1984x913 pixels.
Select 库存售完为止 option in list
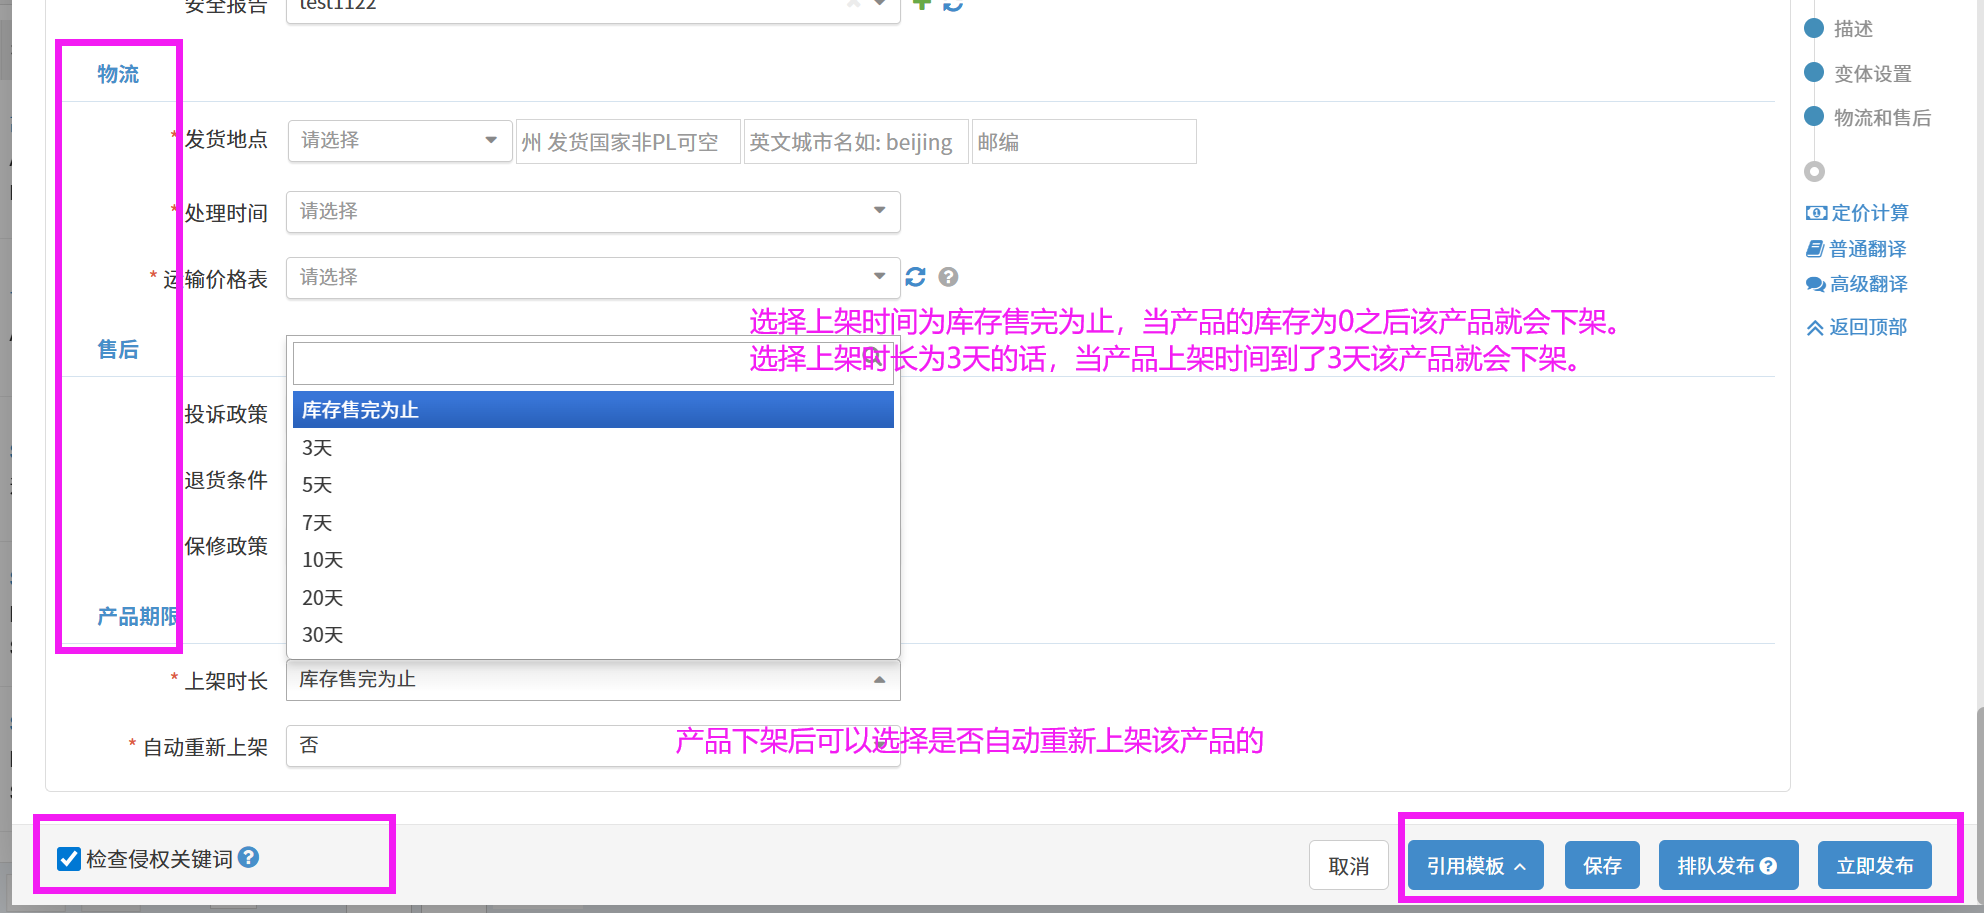(592, 410)
